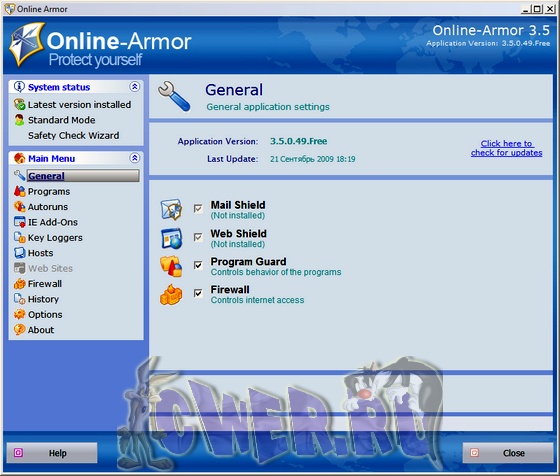Open Firewall from Main Menu

click(45, 284)
